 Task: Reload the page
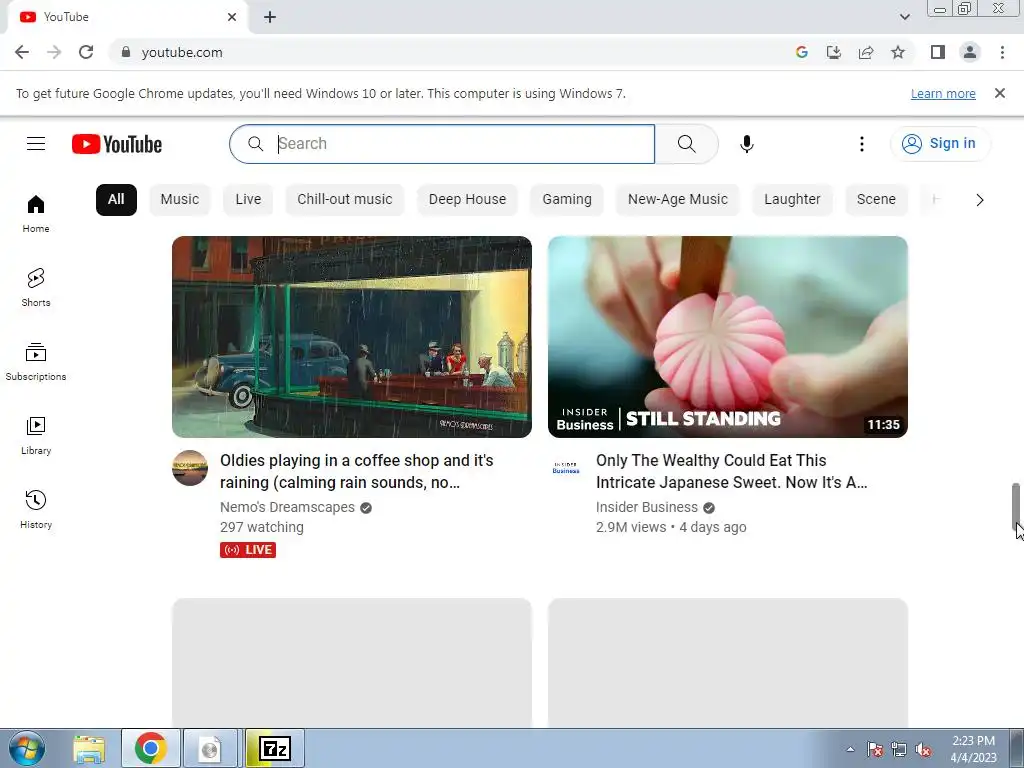[86, 52]
